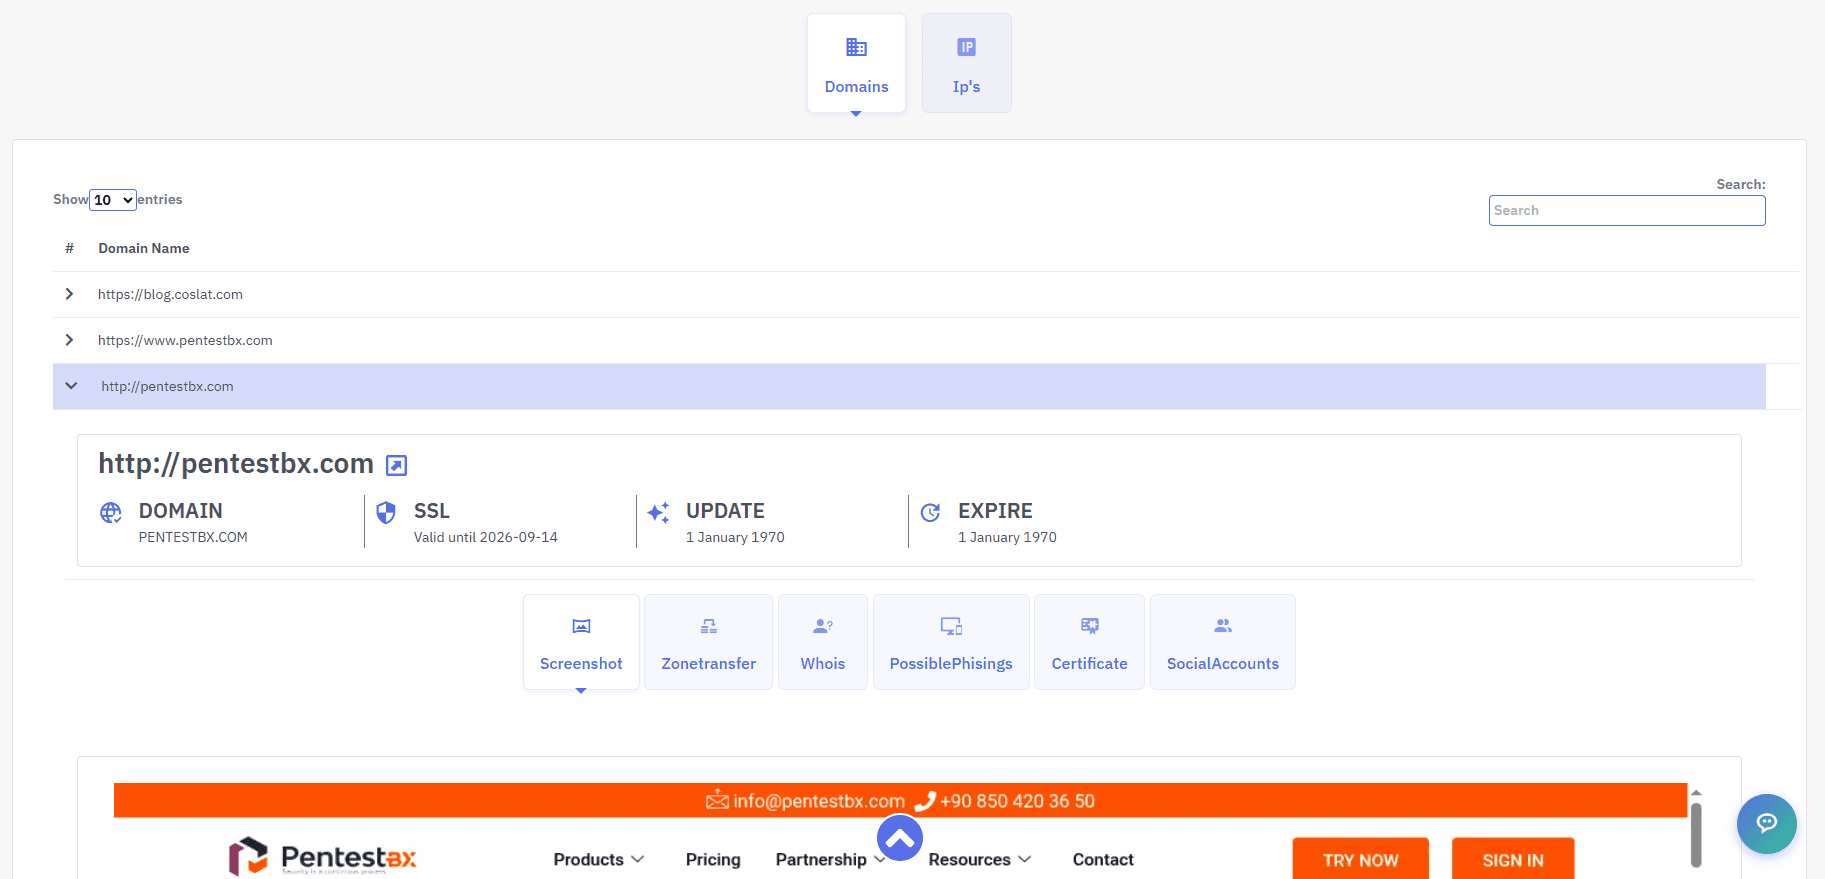Click the phone number +90 850 420 36 50
This screenshot has width=1825, height=879.
tap(1018, 801)
